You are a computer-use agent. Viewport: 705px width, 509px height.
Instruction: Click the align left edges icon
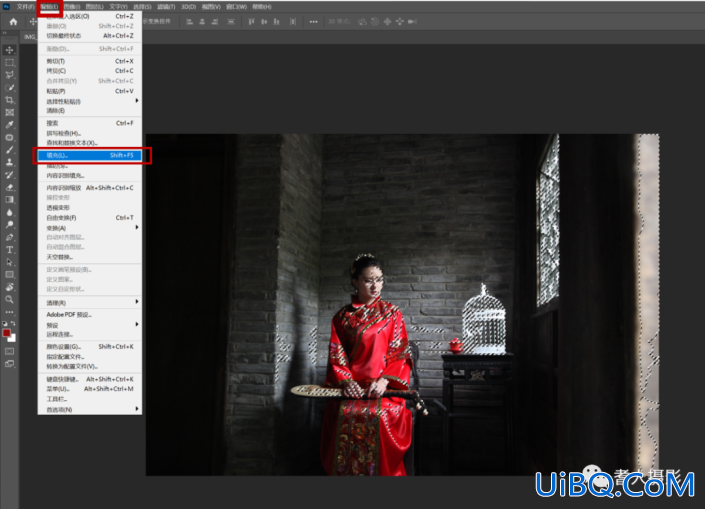190,22
